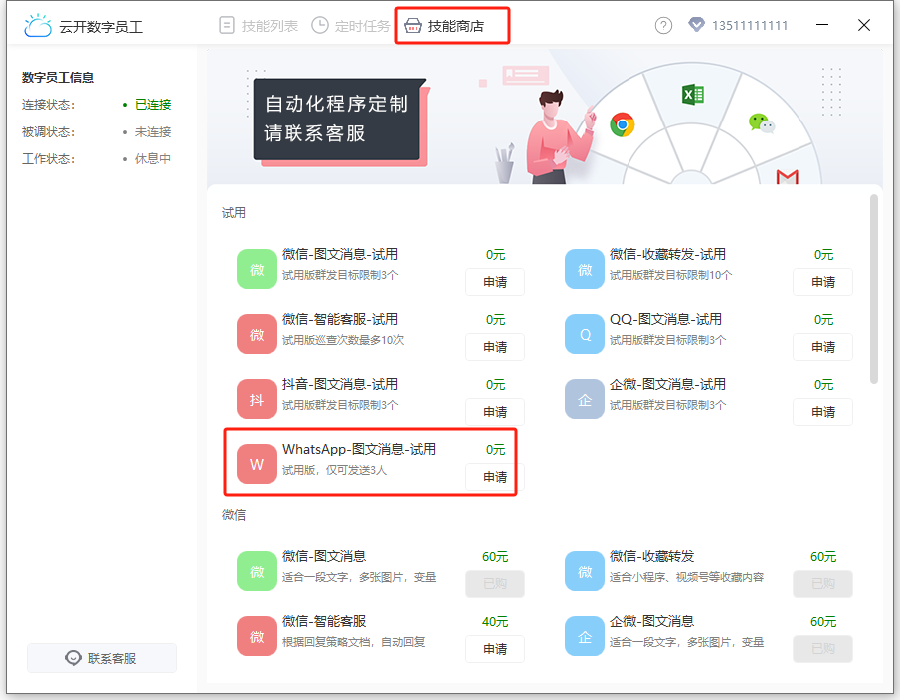Click the blue 企微-图文消息 60元 icon
Viewport: 900px width, 700px height.
585,636
